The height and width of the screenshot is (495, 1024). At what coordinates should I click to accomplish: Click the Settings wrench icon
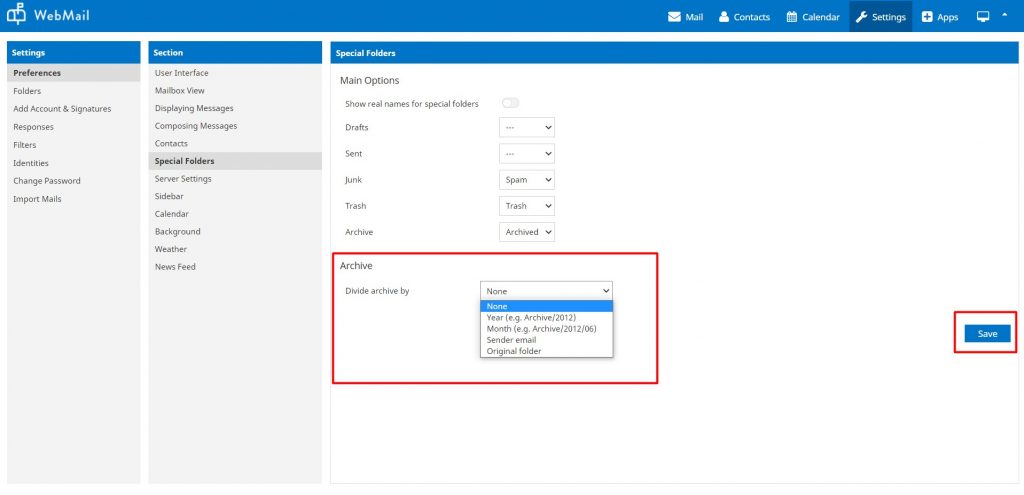(861, 17)
